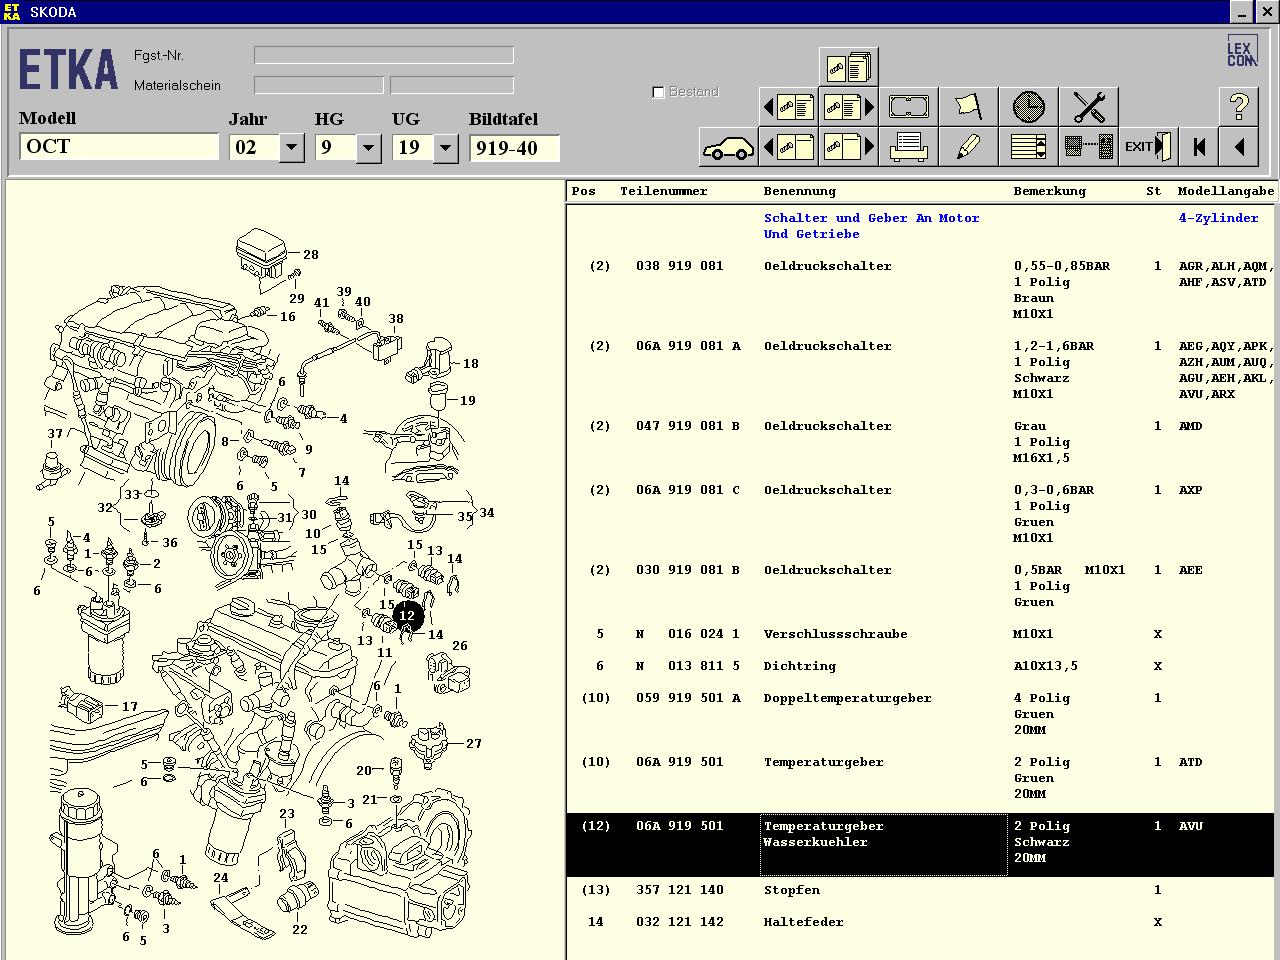This screenshot has height=960, width=1280.
Task: Click the flag icon in toolbar
Action: point(968,107)
